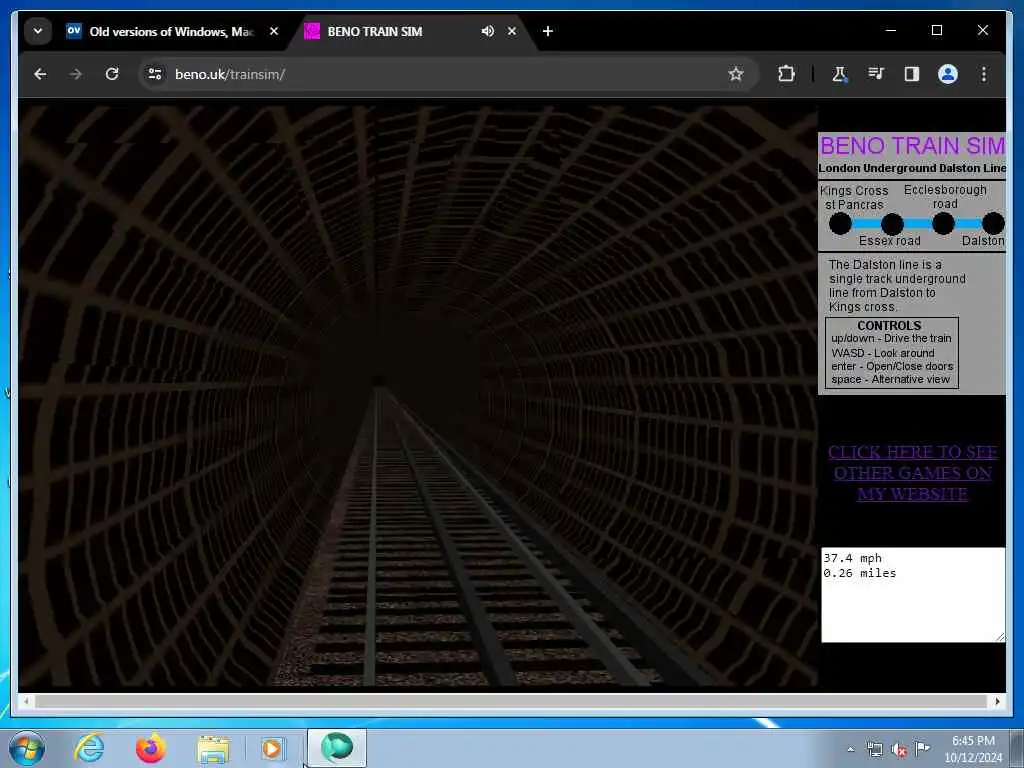Image resolution: width=1024 pixels, height=768 pixels.
Task: Open the media controls icon
Action: [x=876, y=74]
